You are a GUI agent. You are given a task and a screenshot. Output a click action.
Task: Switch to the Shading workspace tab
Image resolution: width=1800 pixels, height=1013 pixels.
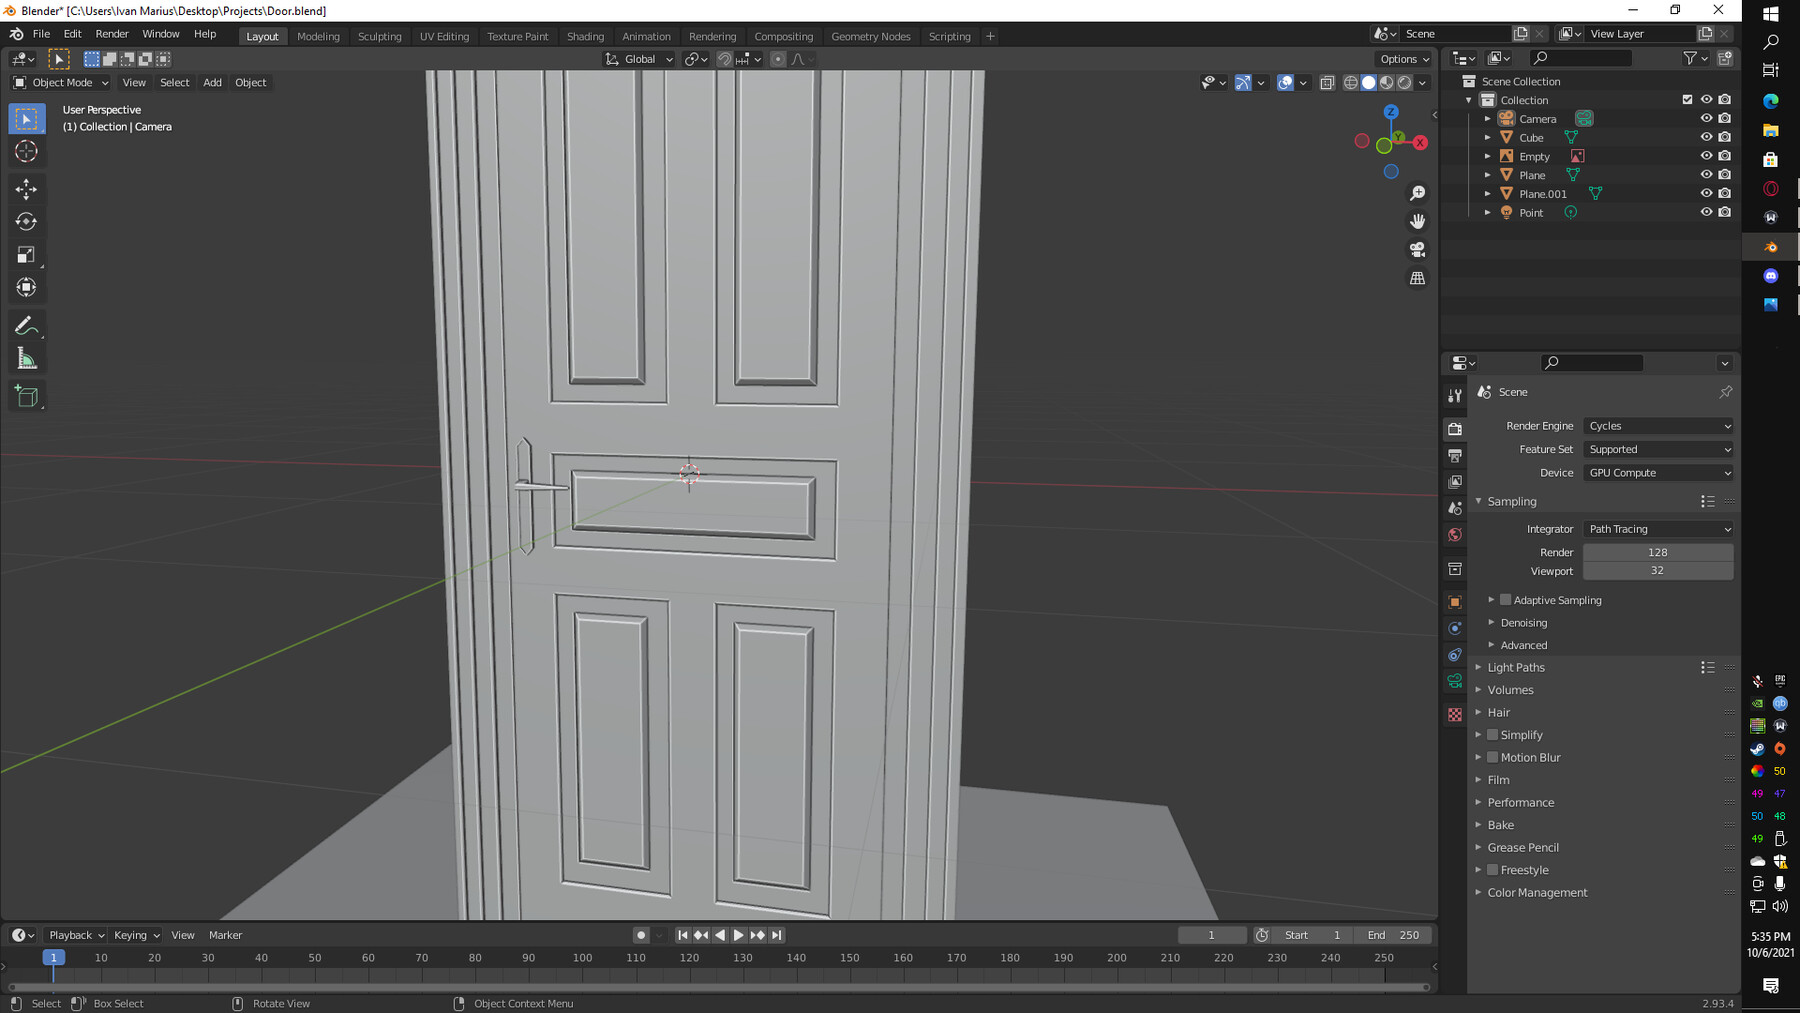coord(586,36)
